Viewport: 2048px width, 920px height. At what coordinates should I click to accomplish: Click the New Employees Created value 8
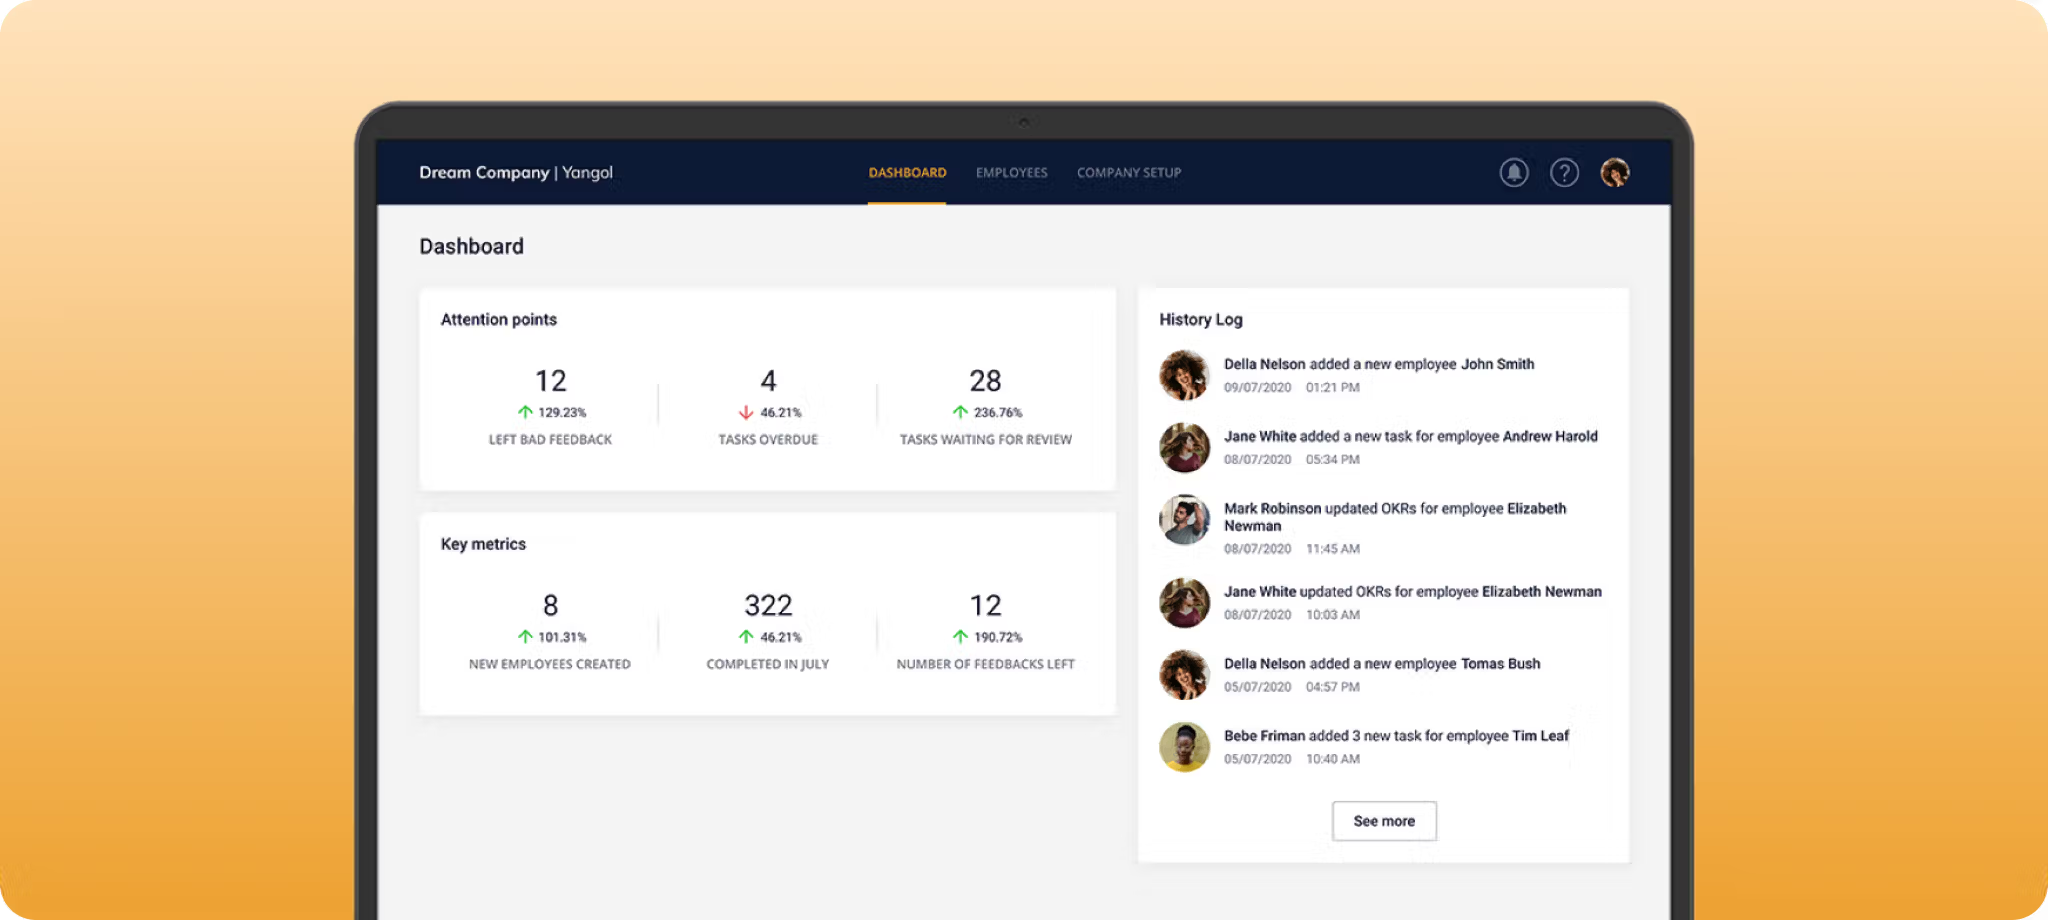click(551, 606)
